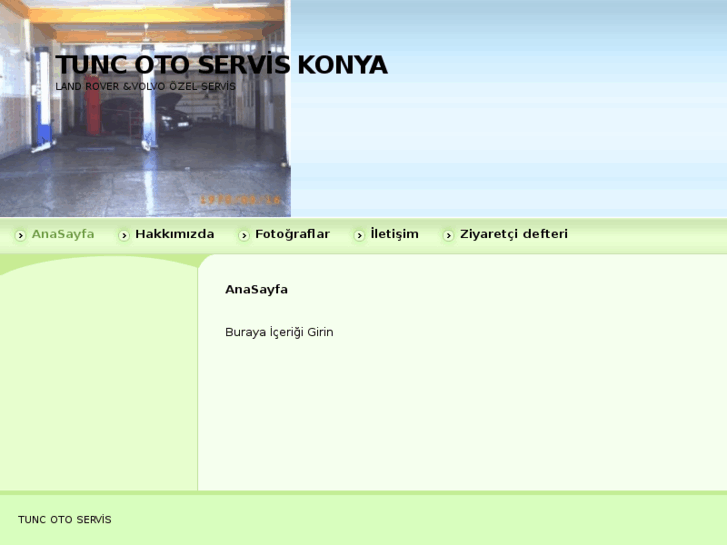
Task: Click the 'Buraya İçeriği Girin' text
Action: tap(279, 332)
